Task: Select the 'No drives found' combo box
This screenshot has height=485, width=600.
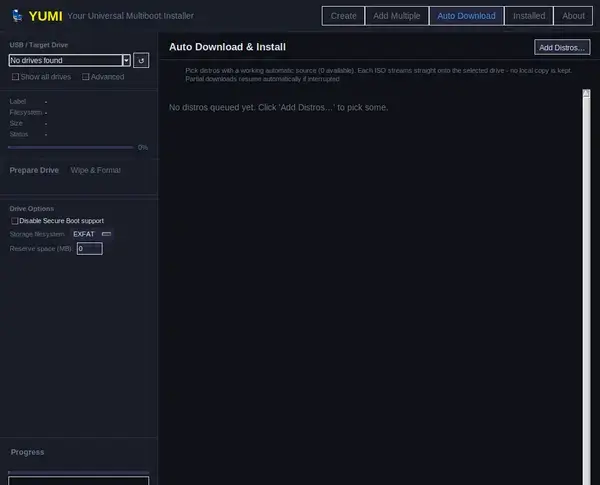Action: [x=70, y=60]
